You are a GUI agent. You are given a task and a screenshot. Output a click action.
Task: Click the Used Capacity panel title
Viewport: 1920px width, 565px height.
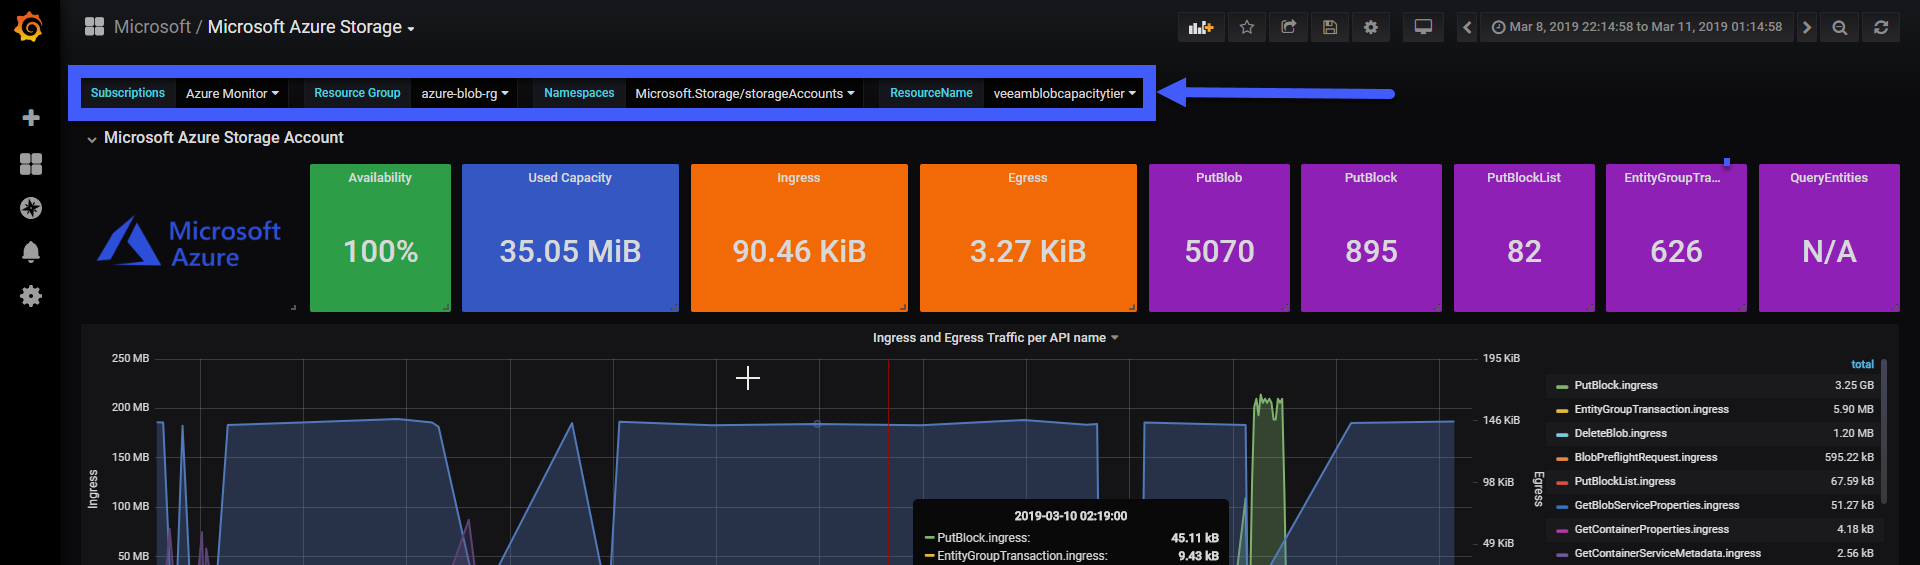pos(570,178)
